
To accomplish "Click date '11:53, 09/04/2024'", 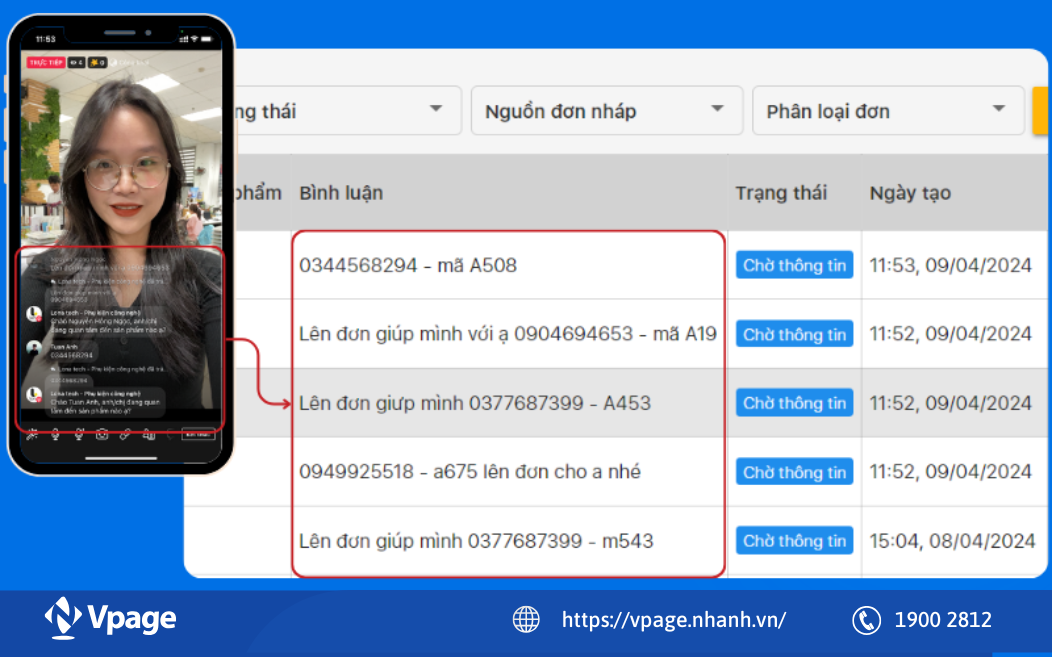I will [950, 265].
